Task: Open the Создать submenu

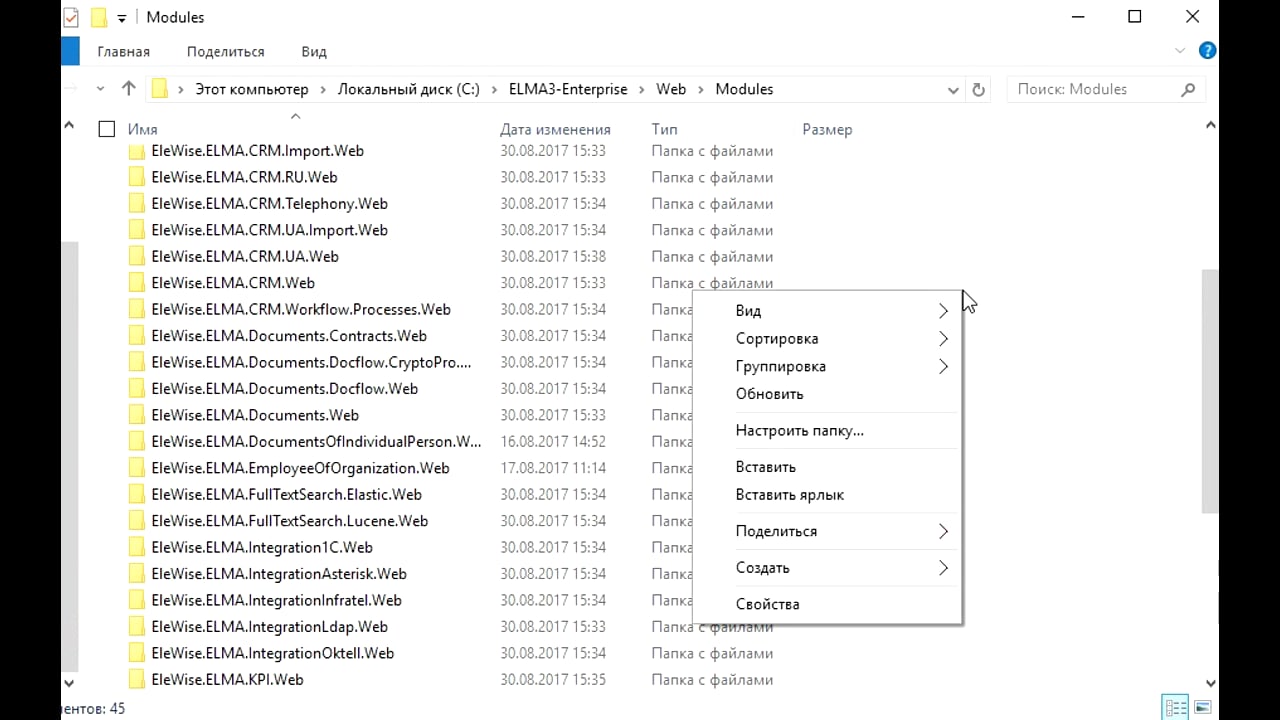Action: tap(828, 568)
